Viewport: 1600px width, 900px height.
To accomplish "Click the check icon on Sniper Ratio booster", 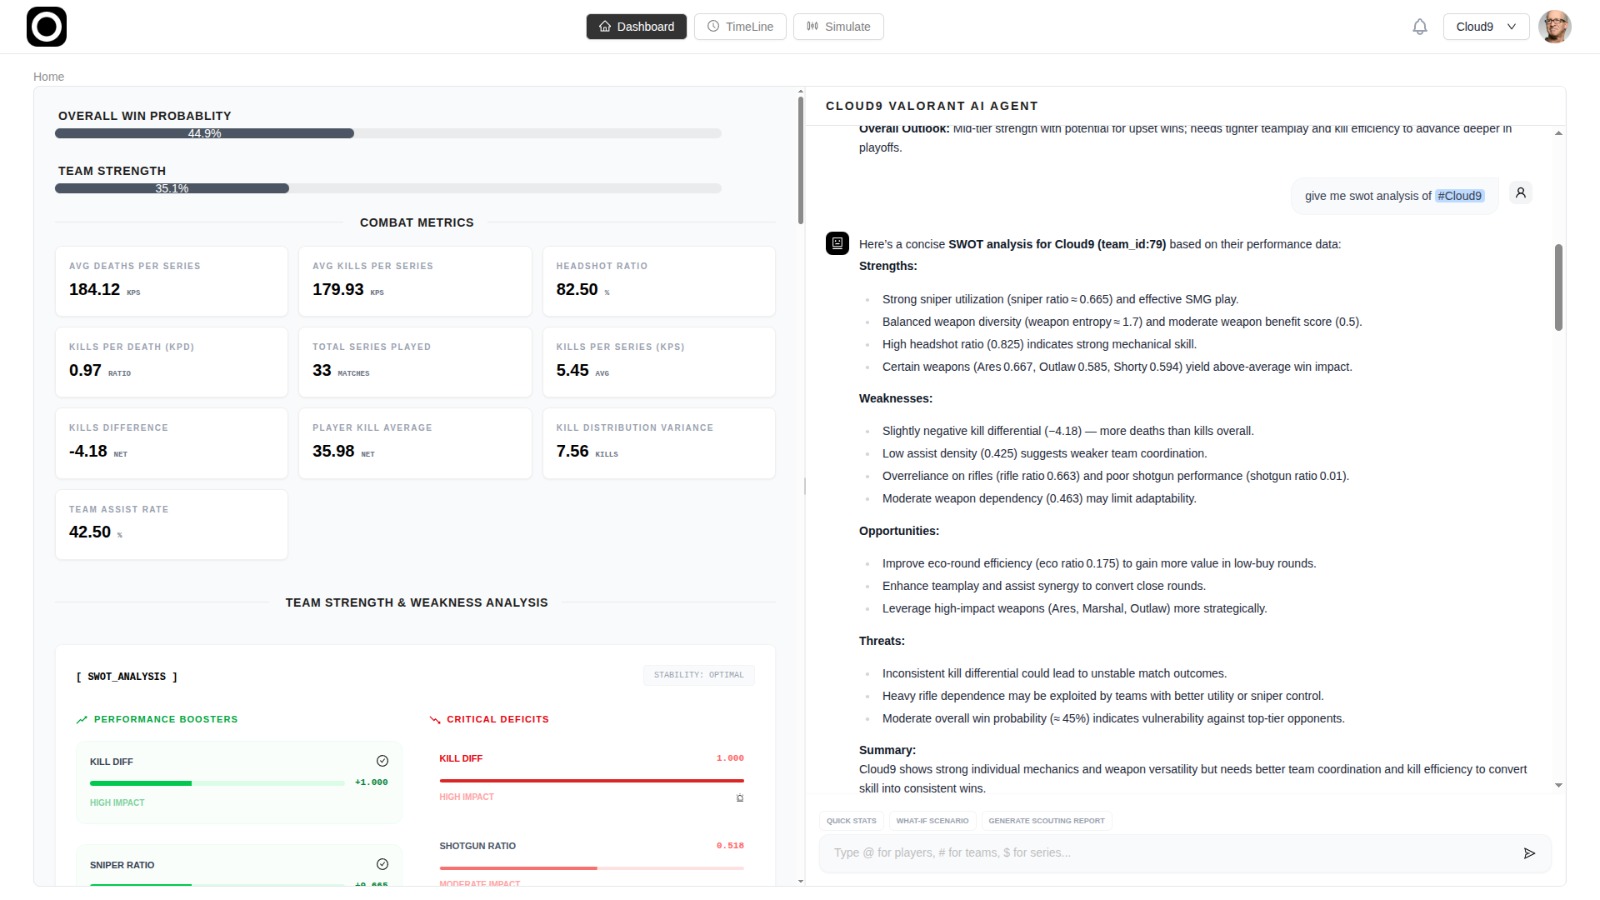I will [382, 864].
